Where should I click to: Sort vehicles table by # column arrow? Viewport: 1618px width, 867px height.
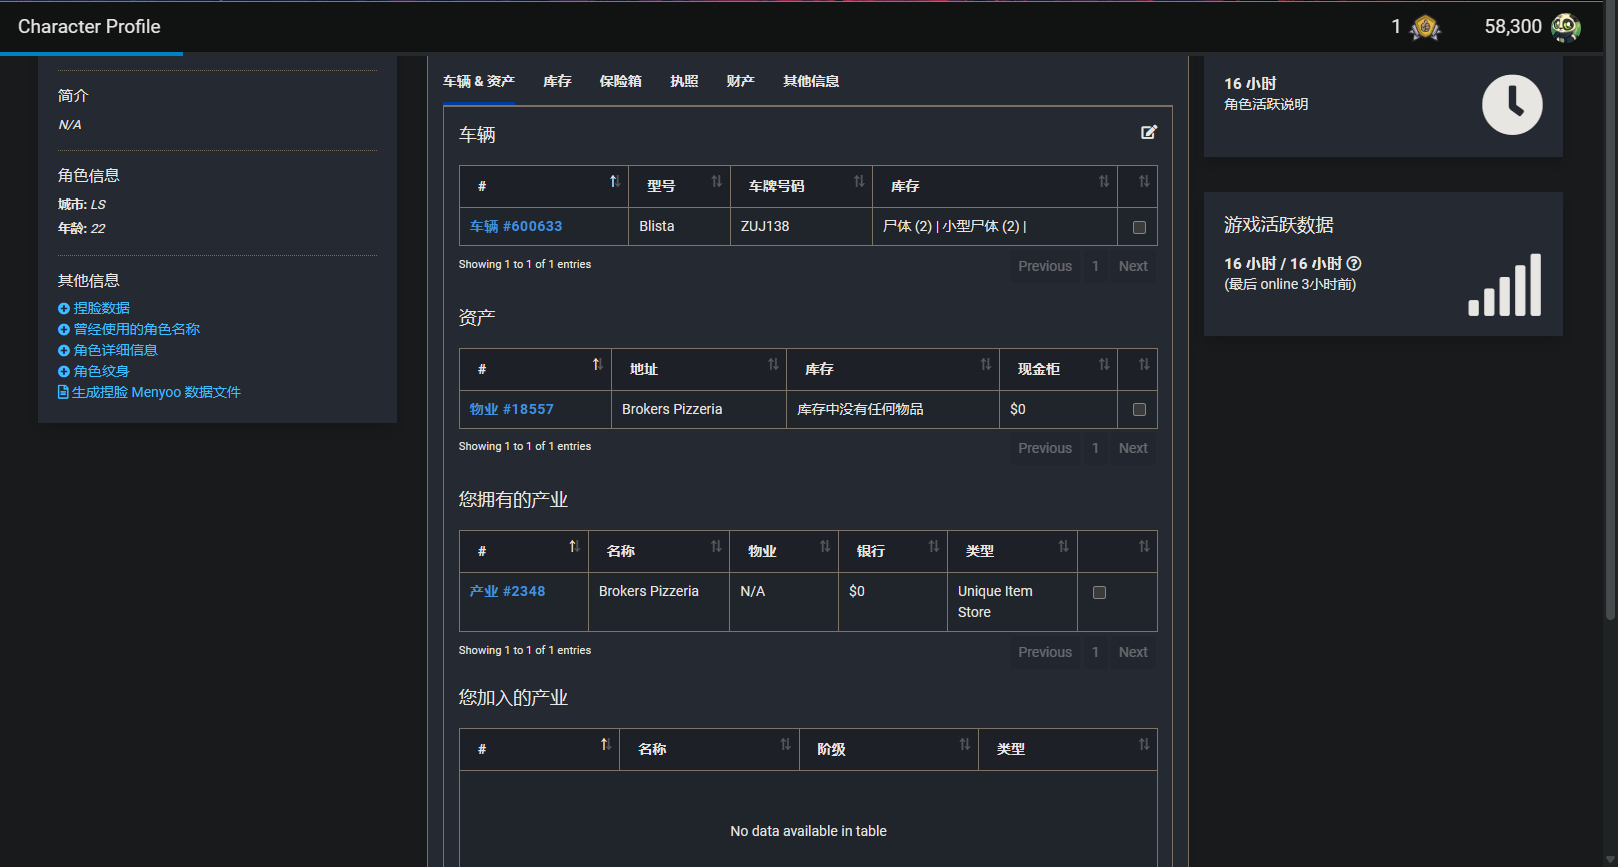click(x=615, y=181)
